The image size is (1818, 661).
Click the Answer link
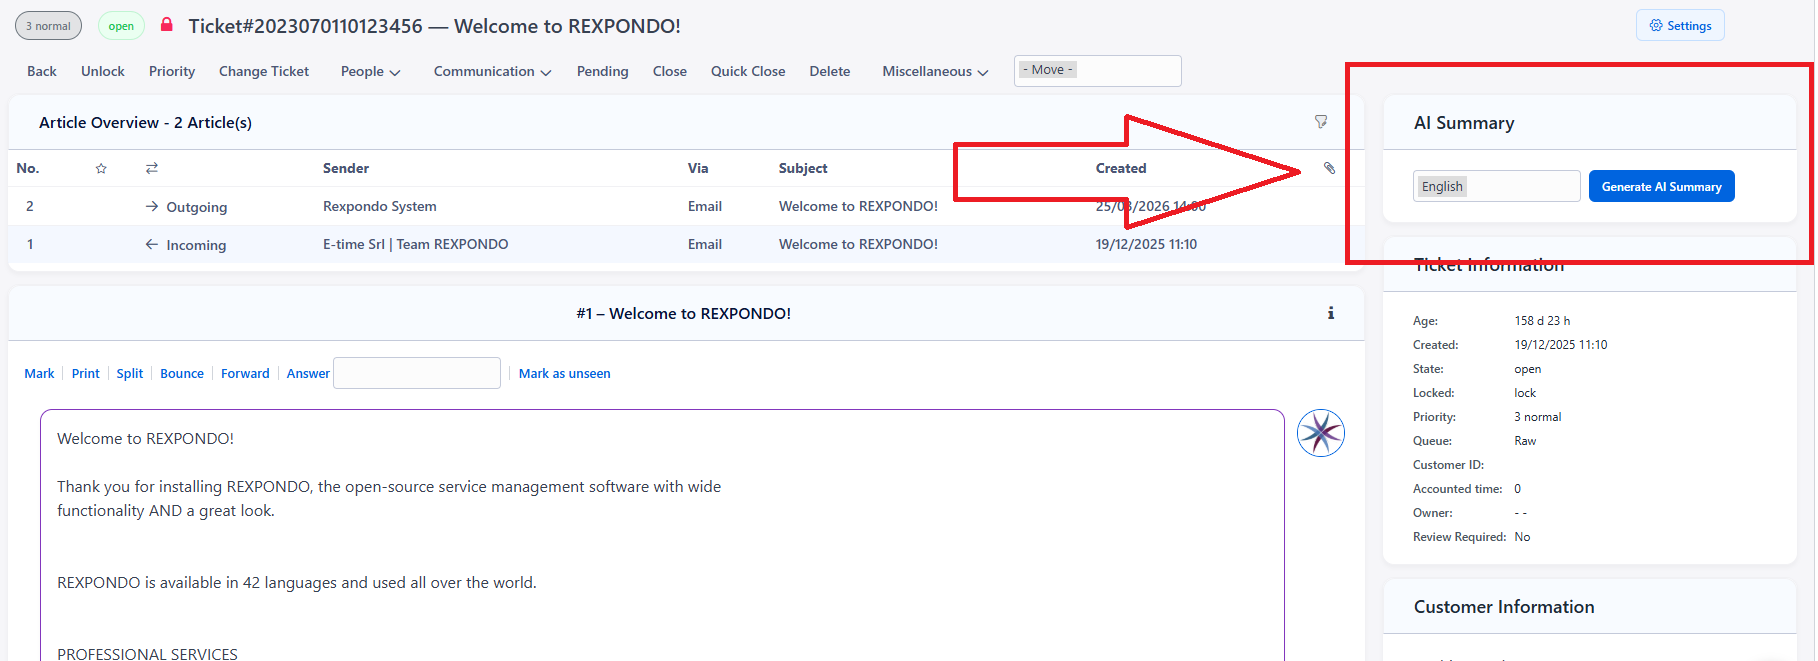point(308,373)
